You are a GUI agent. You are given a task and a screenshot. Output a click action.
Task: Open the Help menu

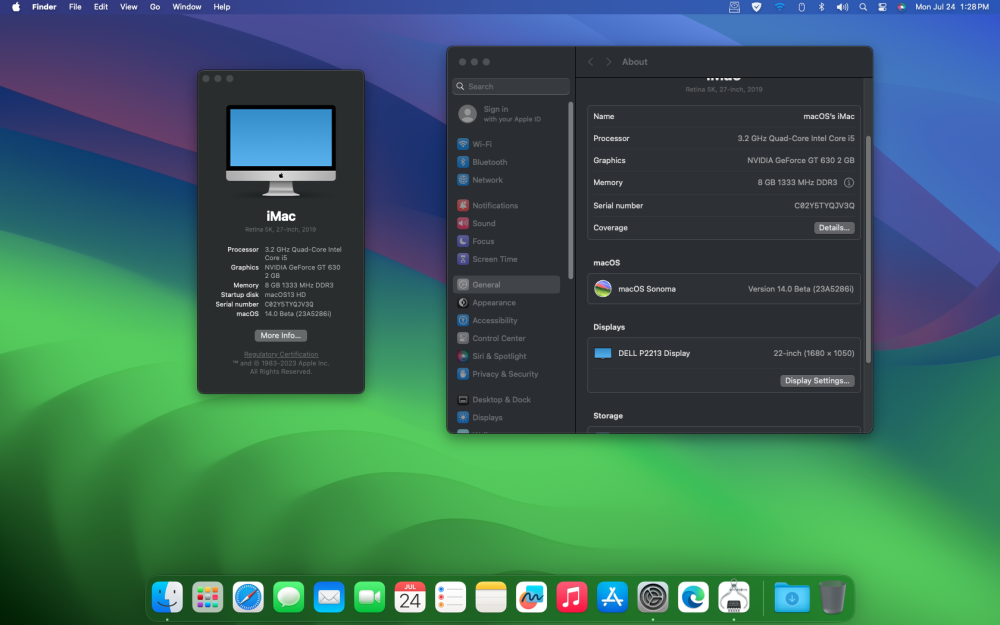click(x=222, y=7)
